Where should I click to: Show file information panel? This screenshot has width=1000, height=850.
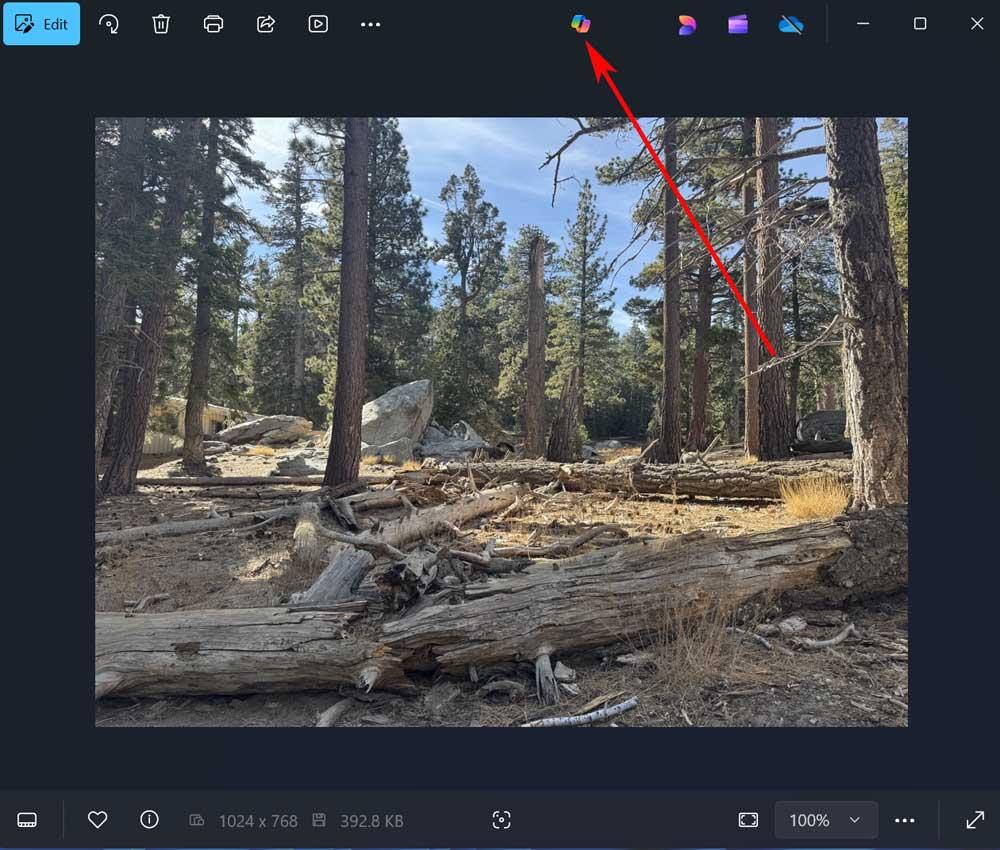pos(149,819)
